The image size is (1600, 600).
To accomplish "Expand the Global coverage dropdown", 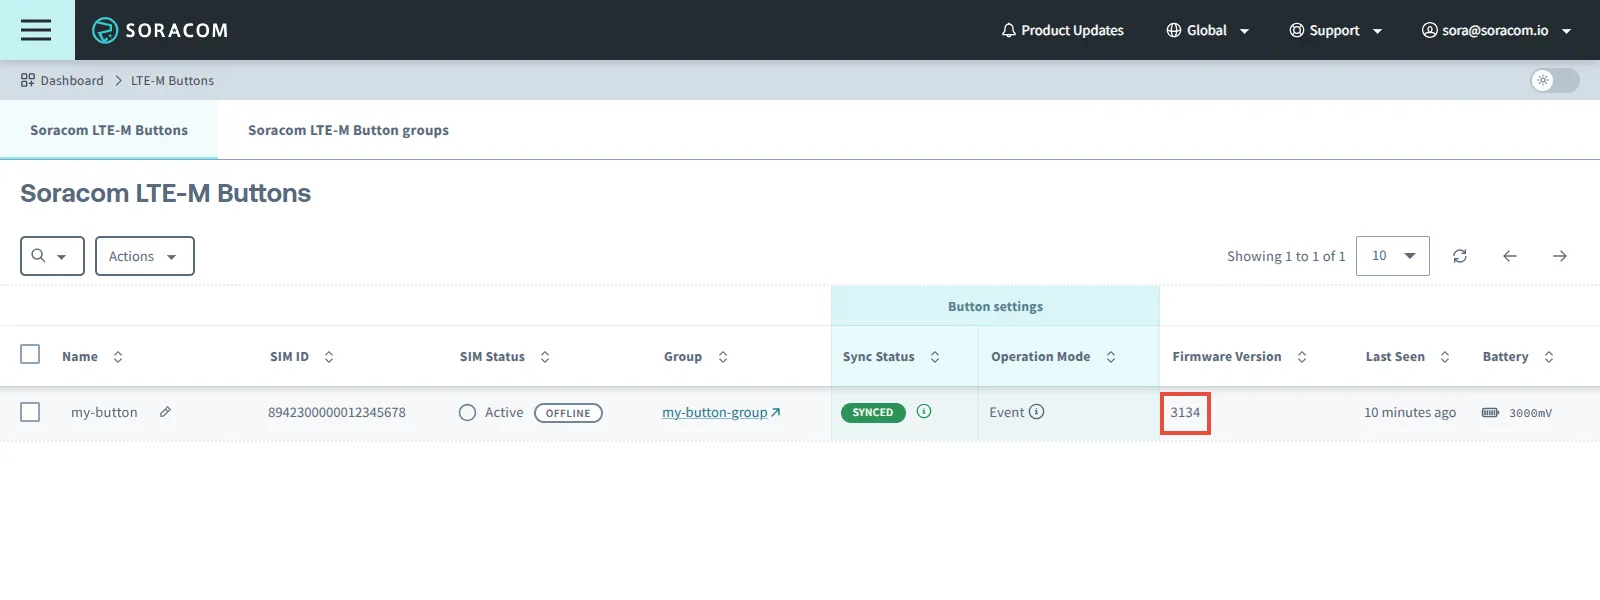I will coord(1207,30).
